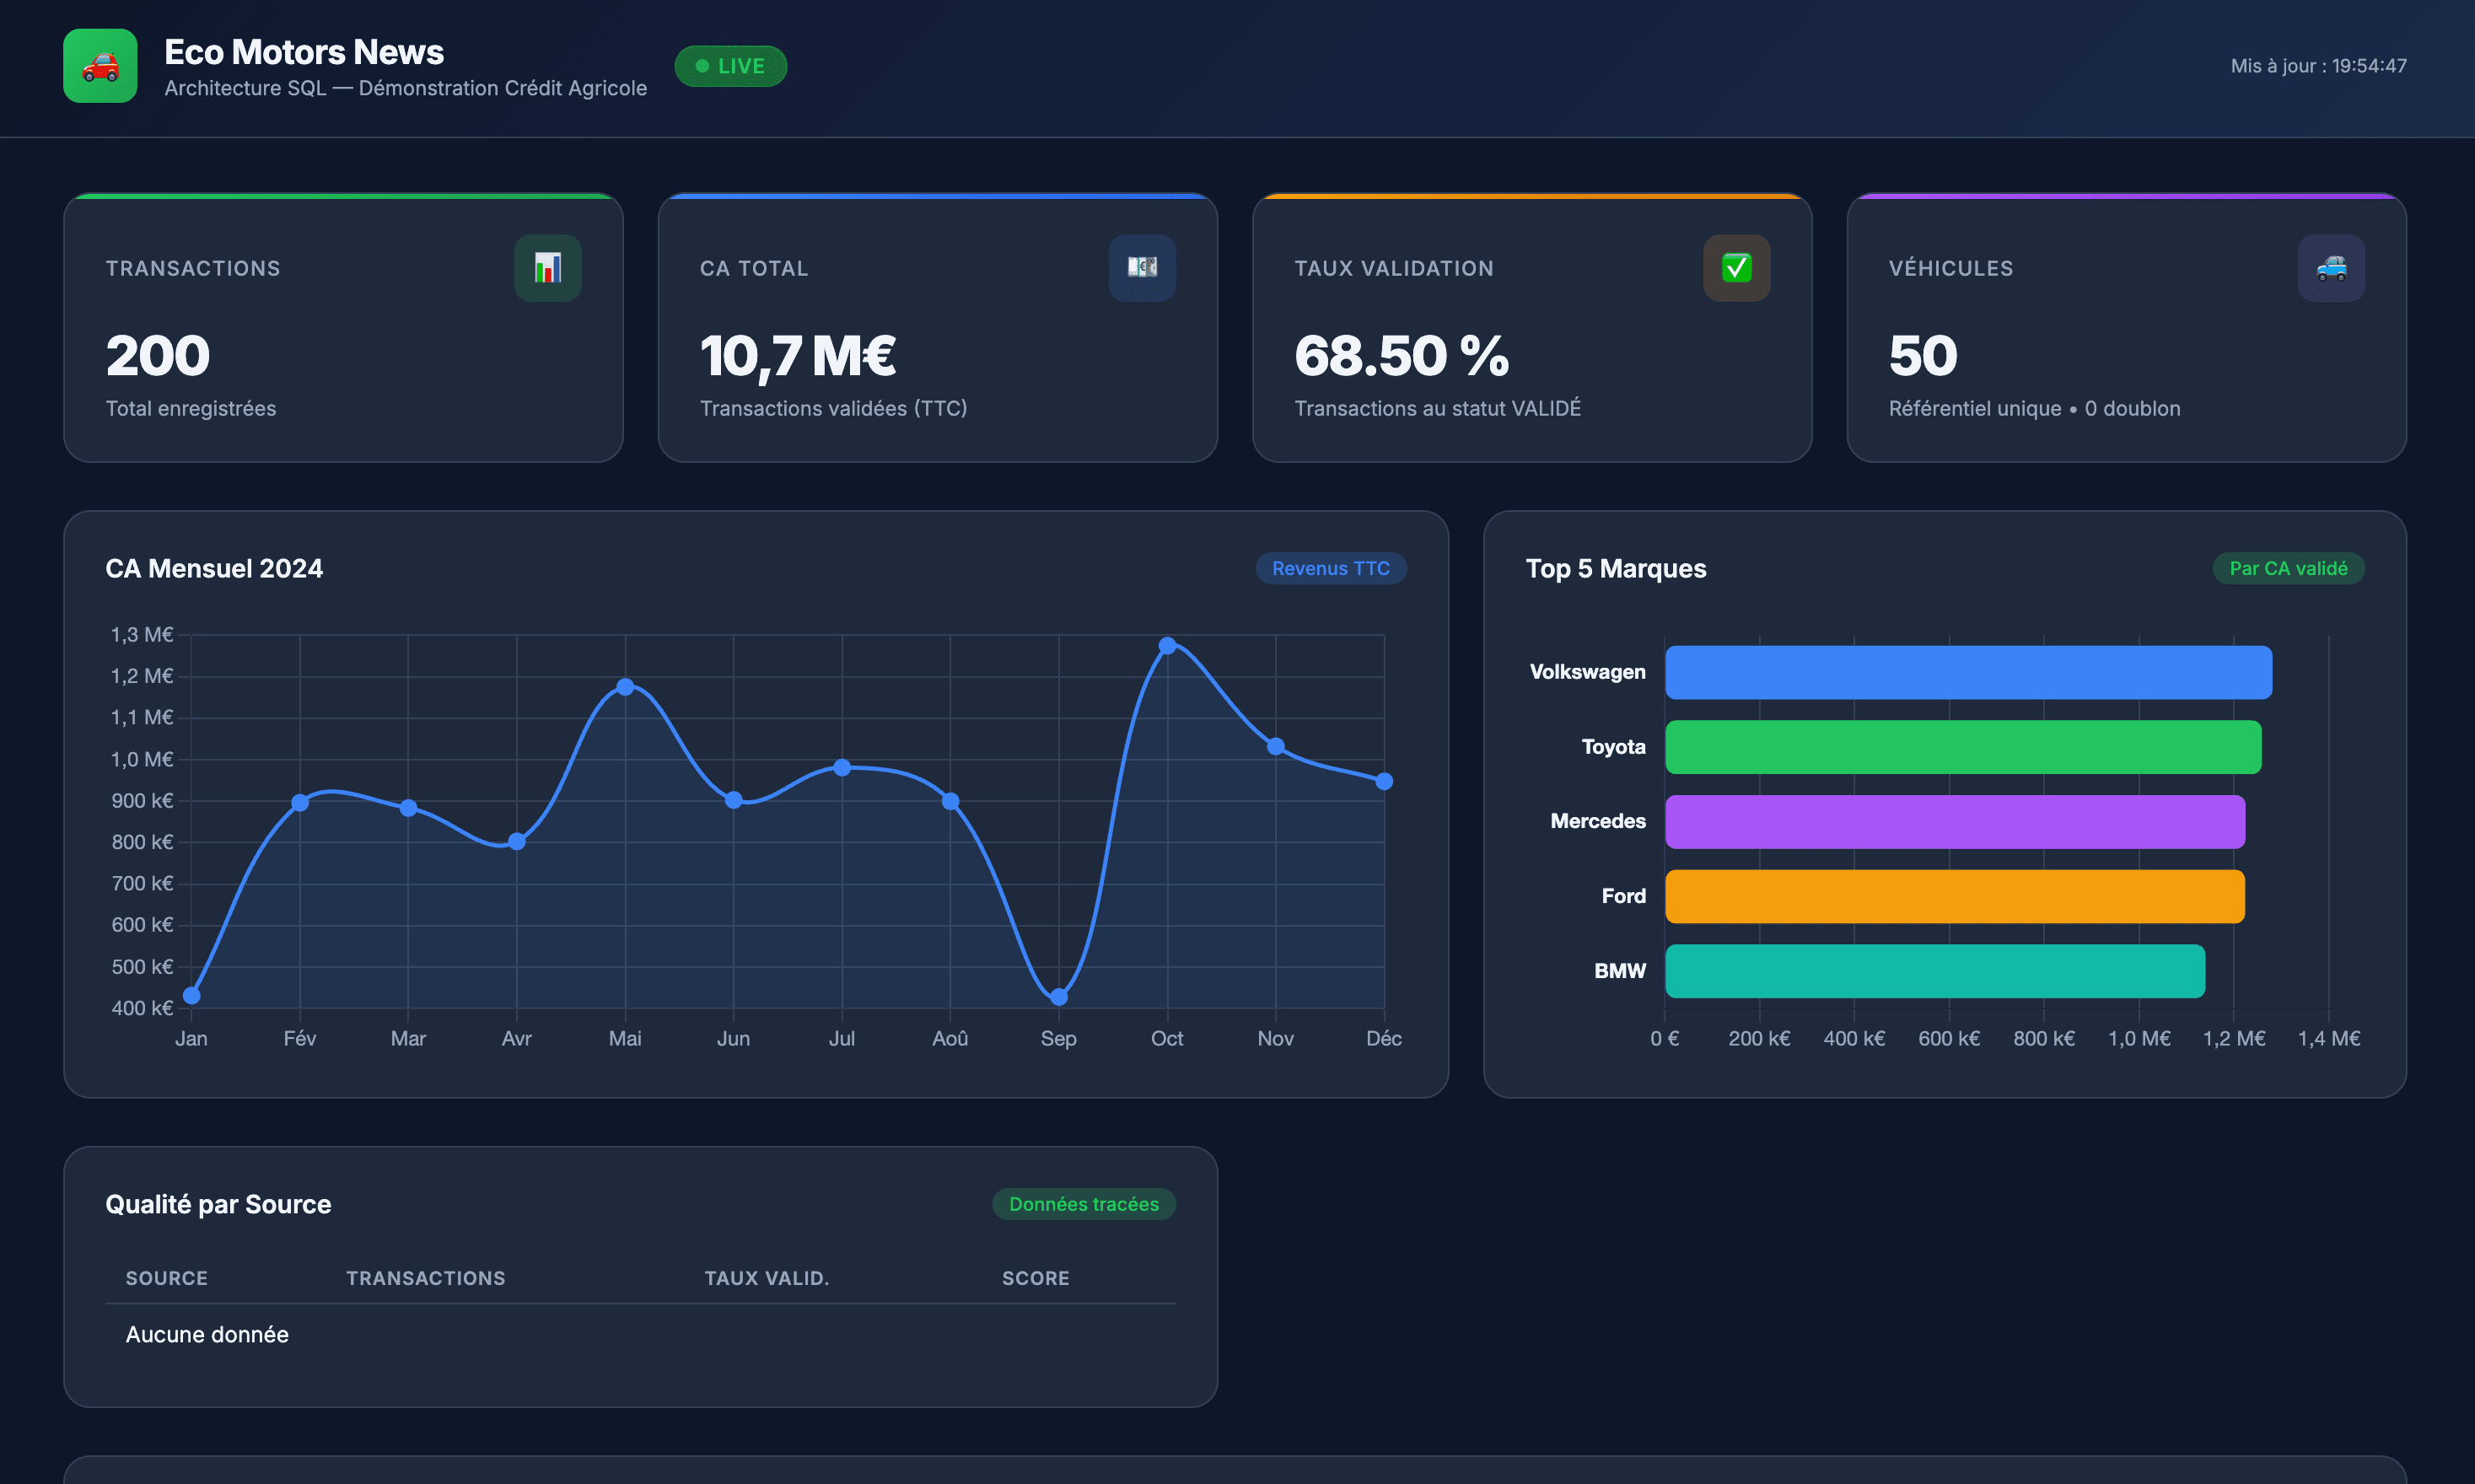Image resolution: width=2475 pixels, height=1484 pixels.
Task: Click the CA Total banknote icon
Action: click(x=1142, y=268)
